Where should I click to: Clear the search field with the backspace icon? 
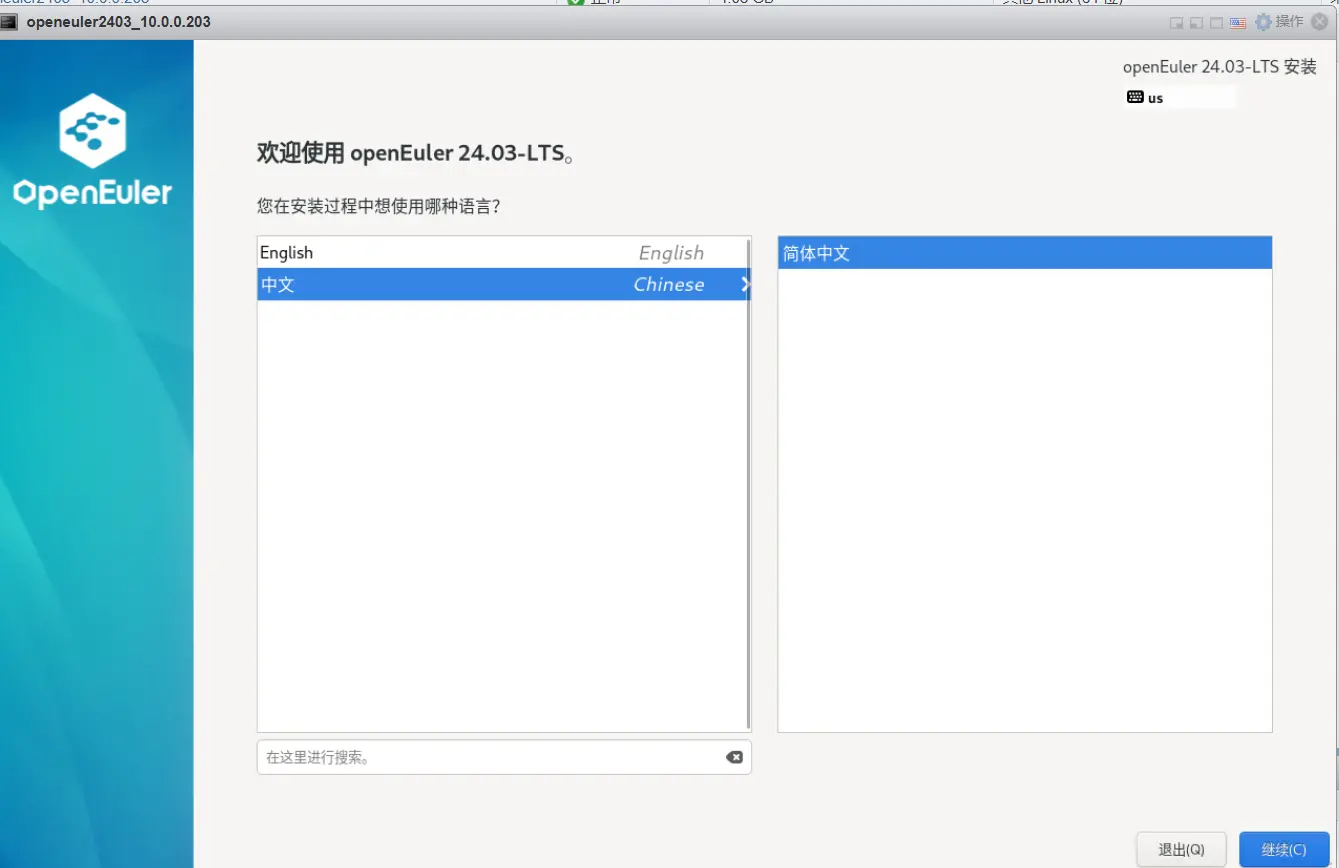coord(734,757)
